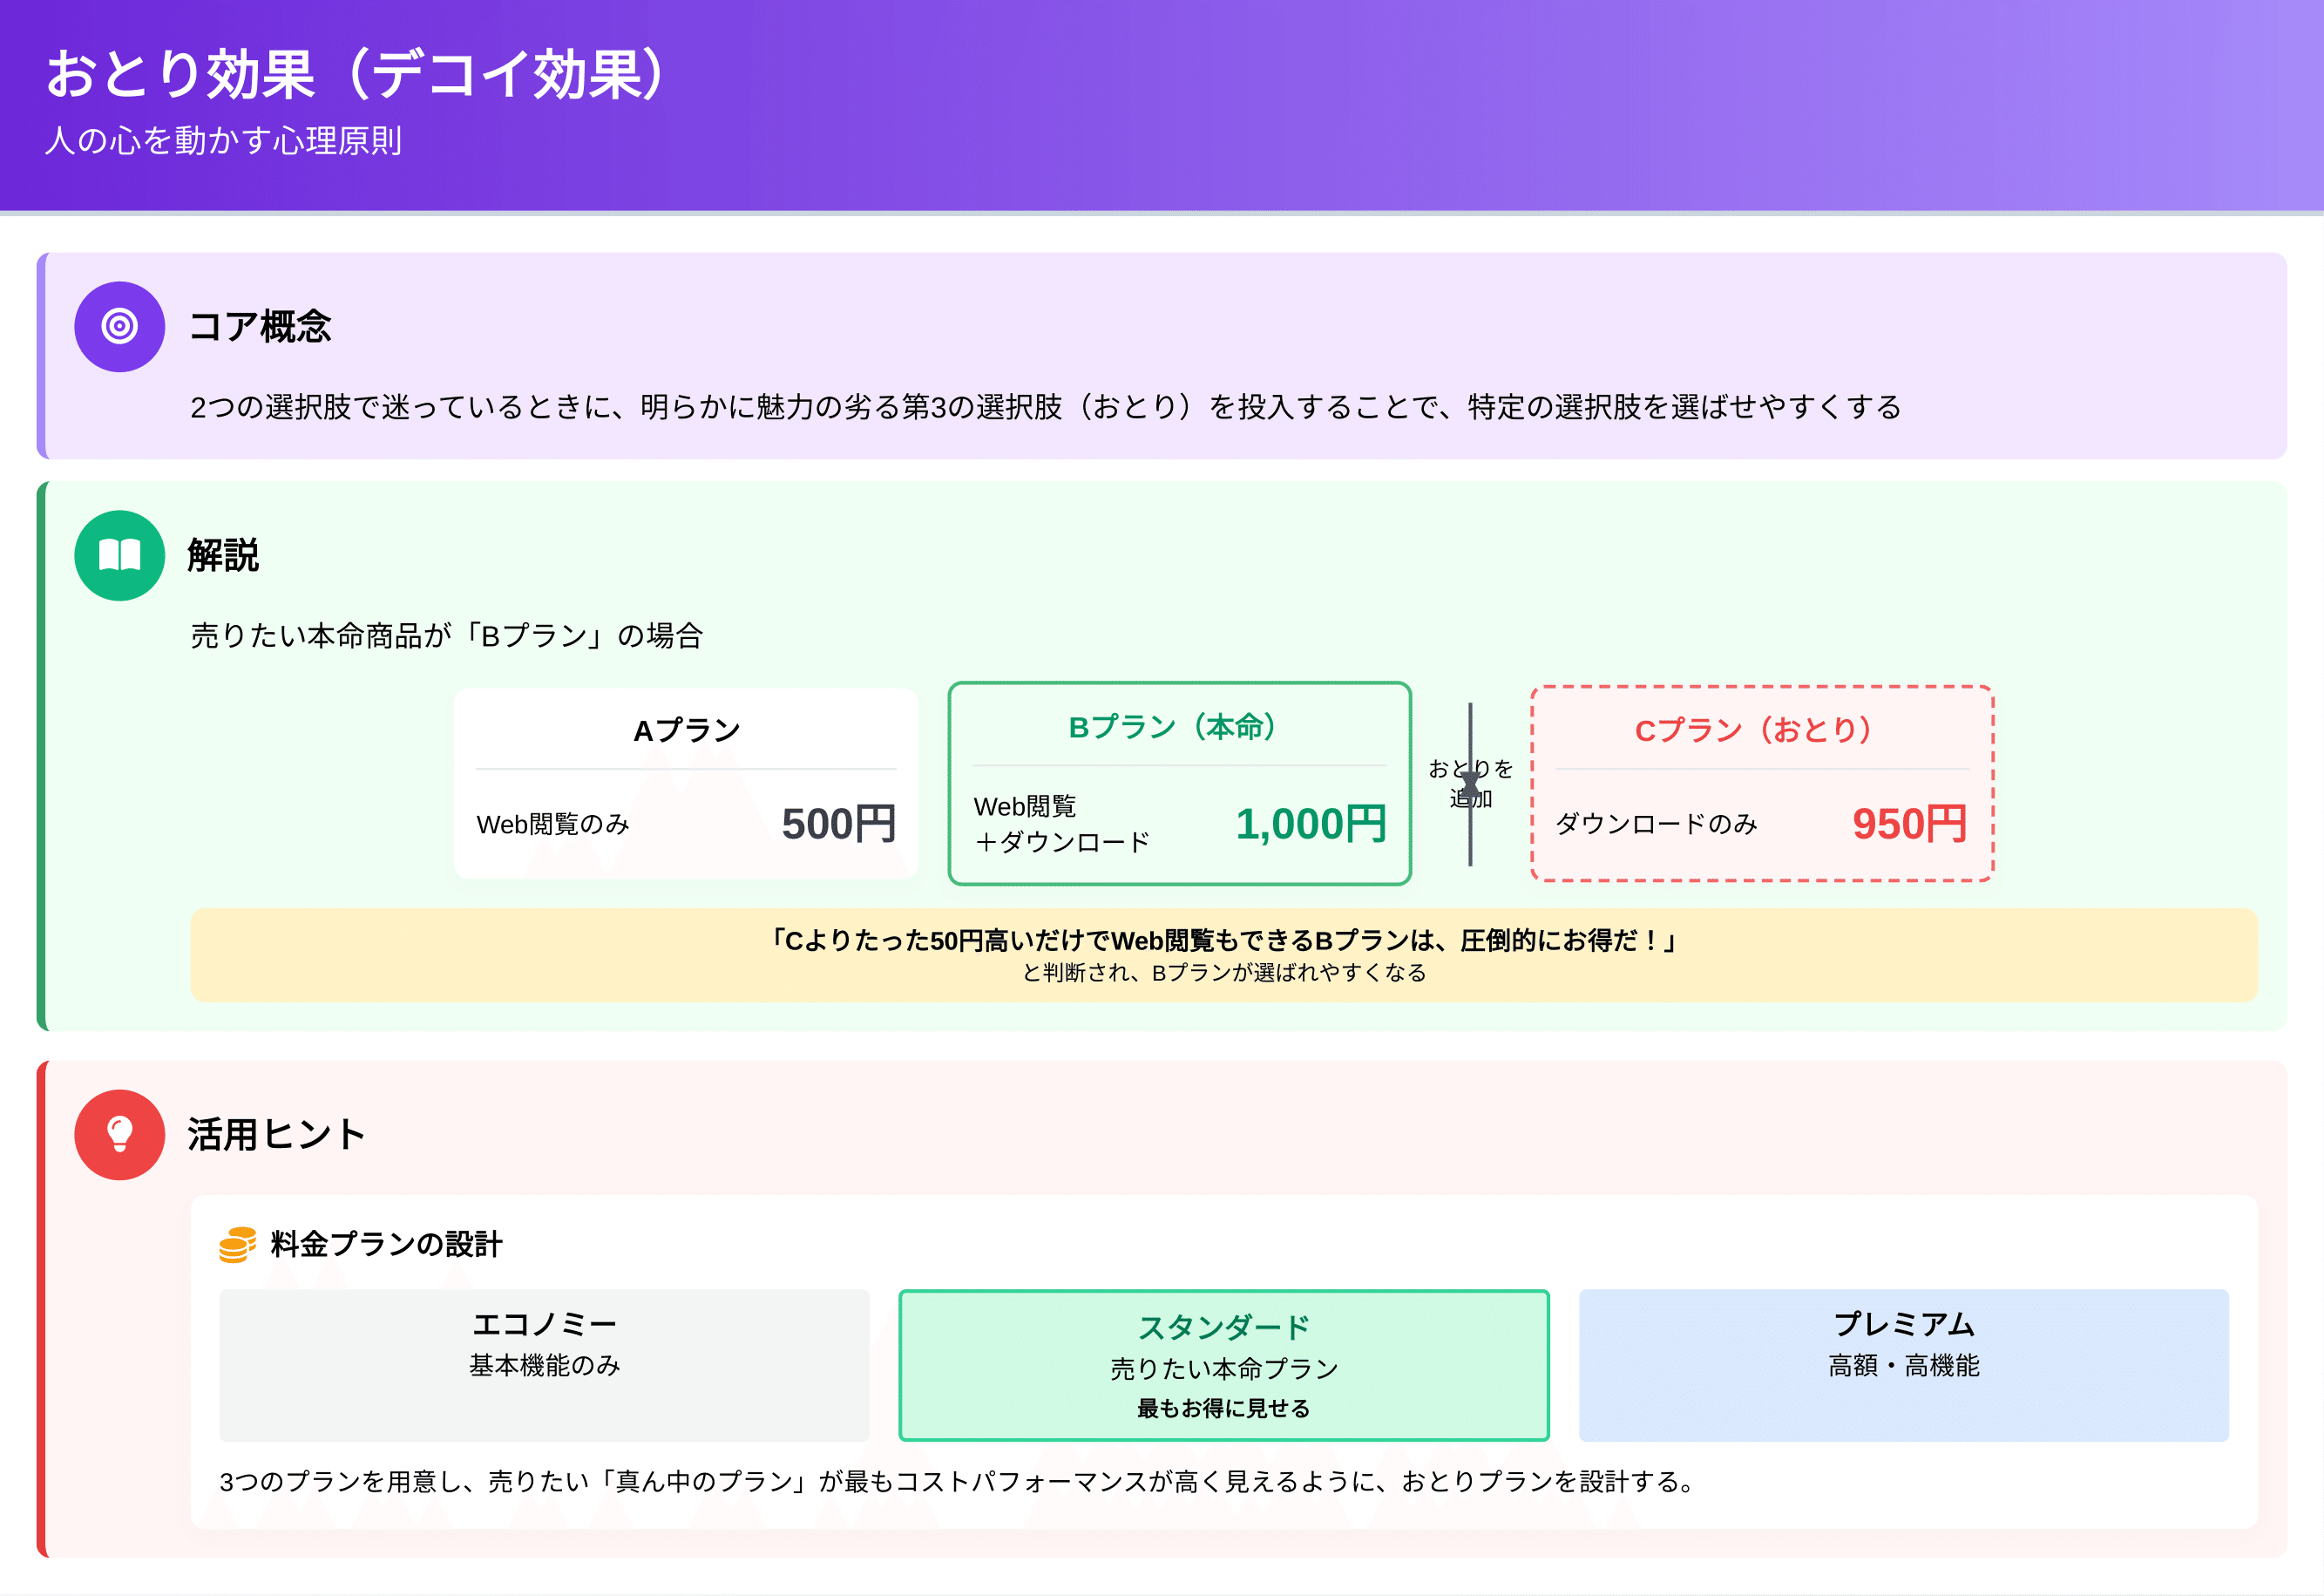
Task: Click the line と判断され、Bプランが選ばれやすくなる
Action: pyautogui.click(x=1224, y=973)
